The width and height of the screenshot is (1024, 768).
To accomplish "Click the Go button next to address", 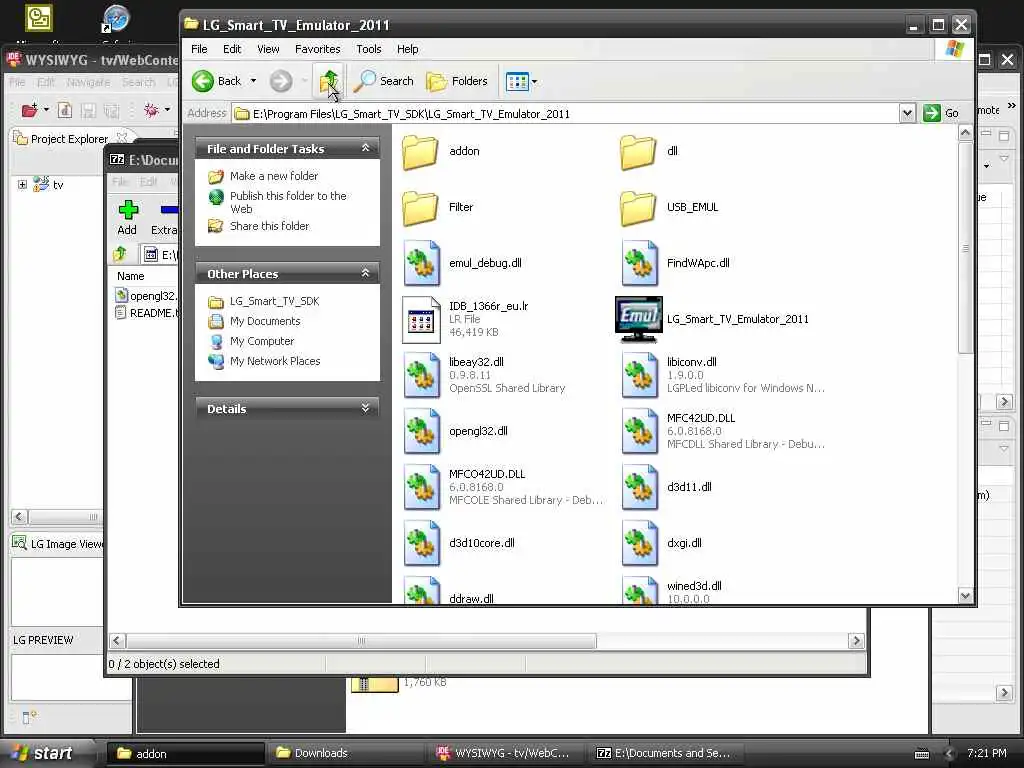I will [941, 114].
